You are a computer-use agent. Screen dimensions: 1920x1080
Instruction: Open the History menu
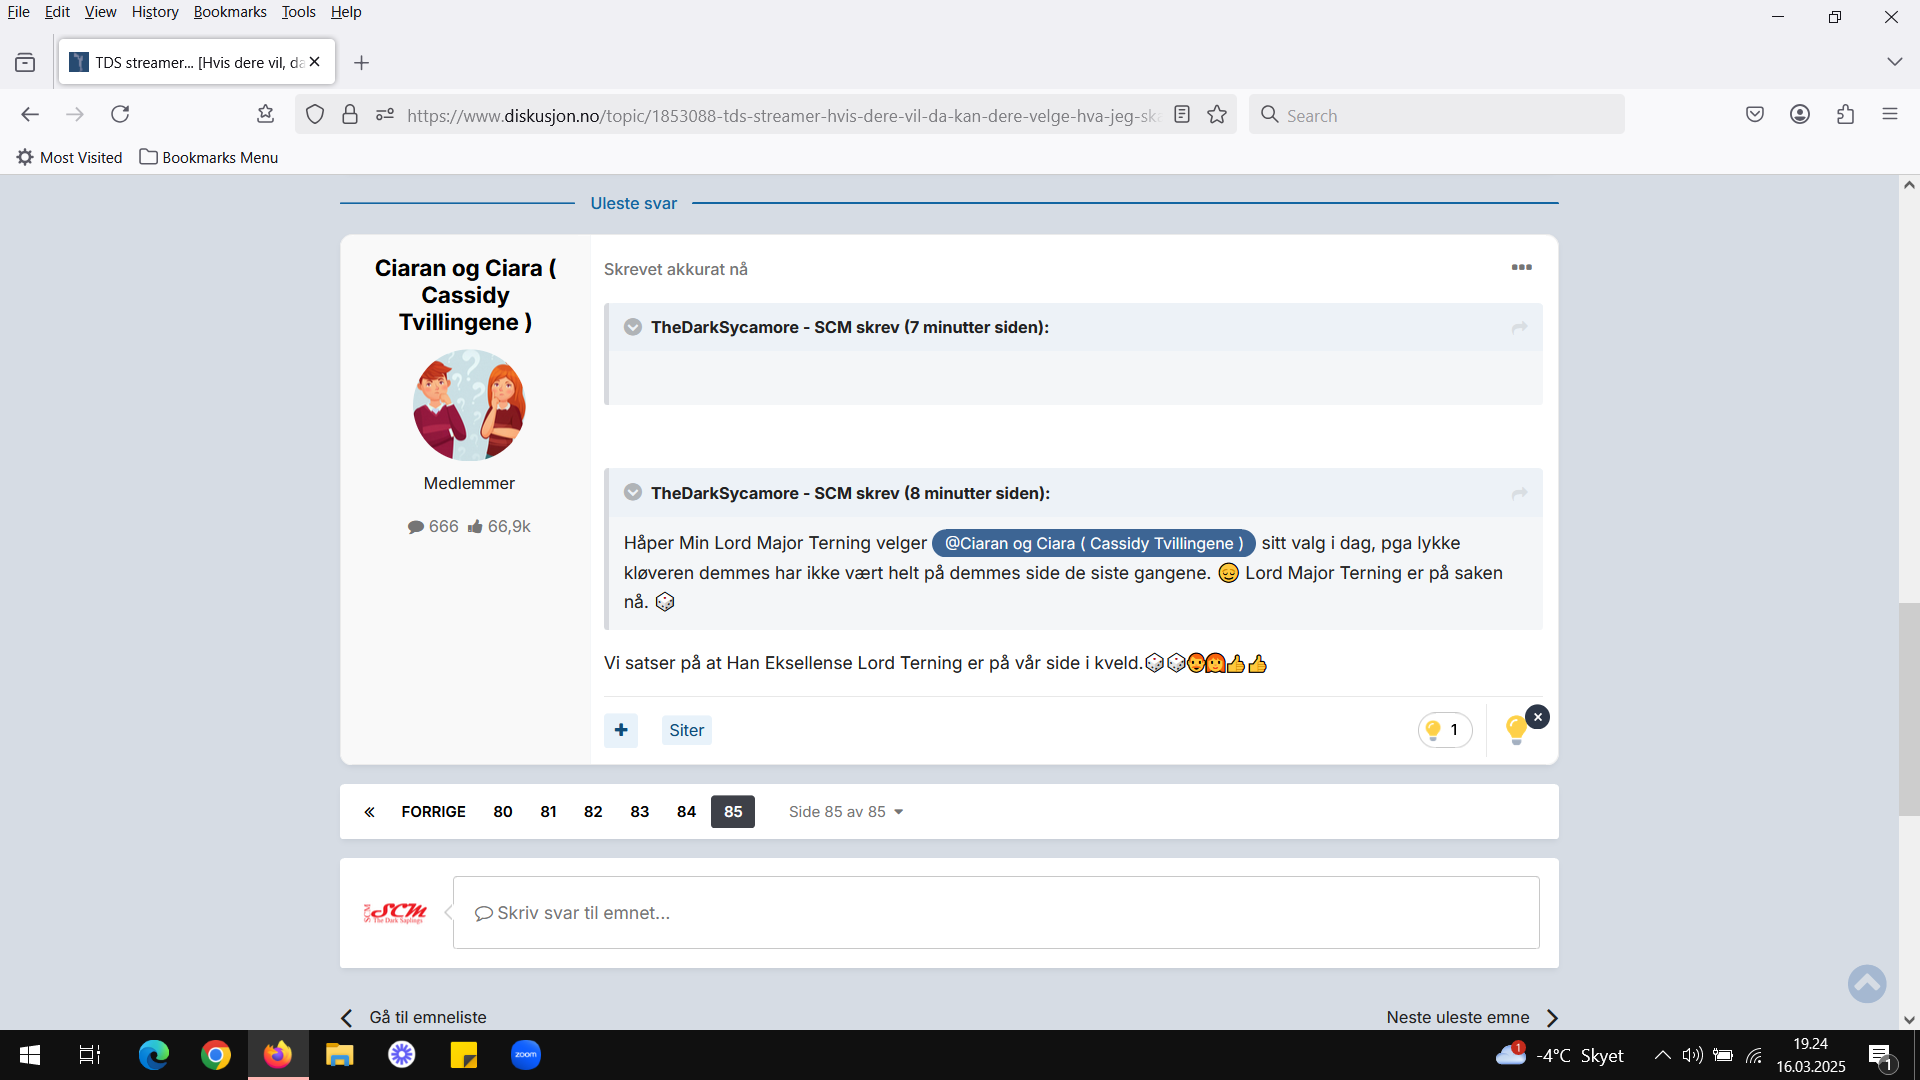coord(155,12)
